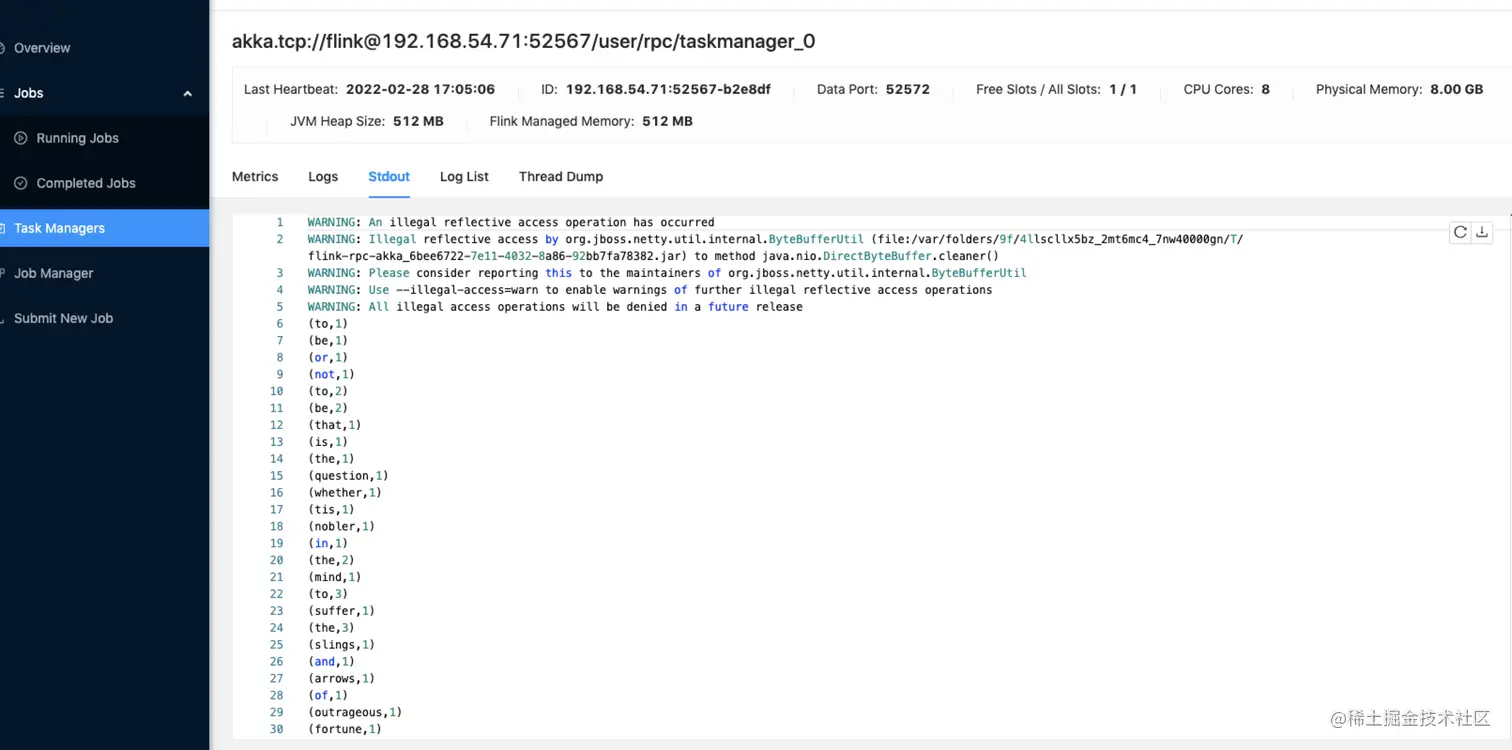Click the '(outrageous,1)' output line
The image size is (1512, 750).
click(355, 712)
